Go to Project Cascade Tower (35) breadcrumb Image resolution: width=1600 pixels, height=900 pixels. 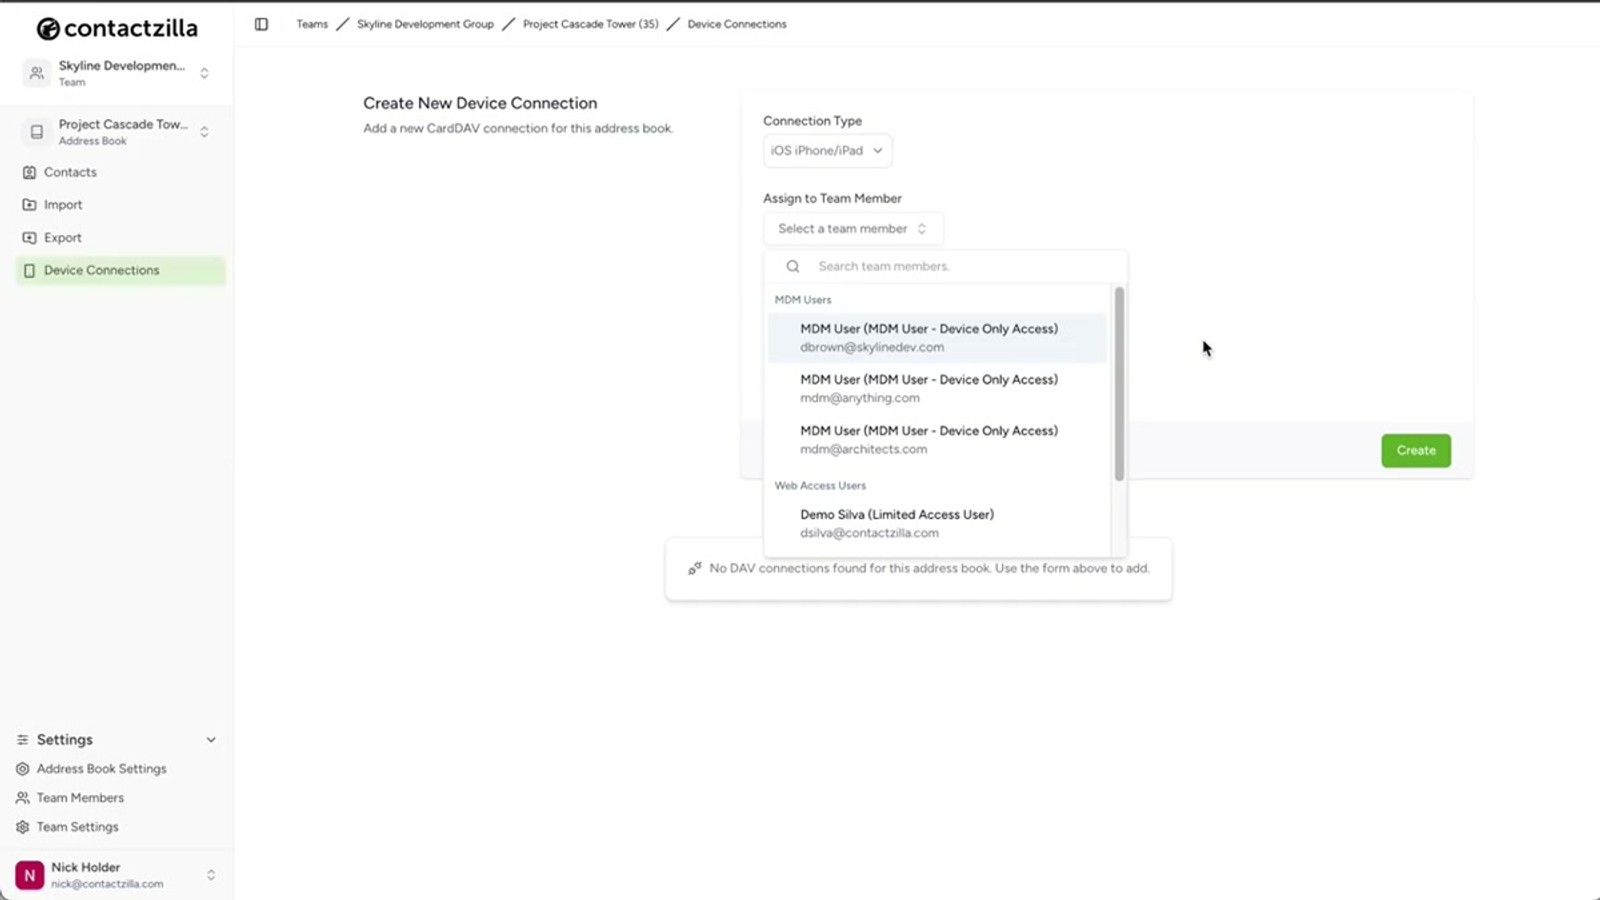(x=591, y=24)
